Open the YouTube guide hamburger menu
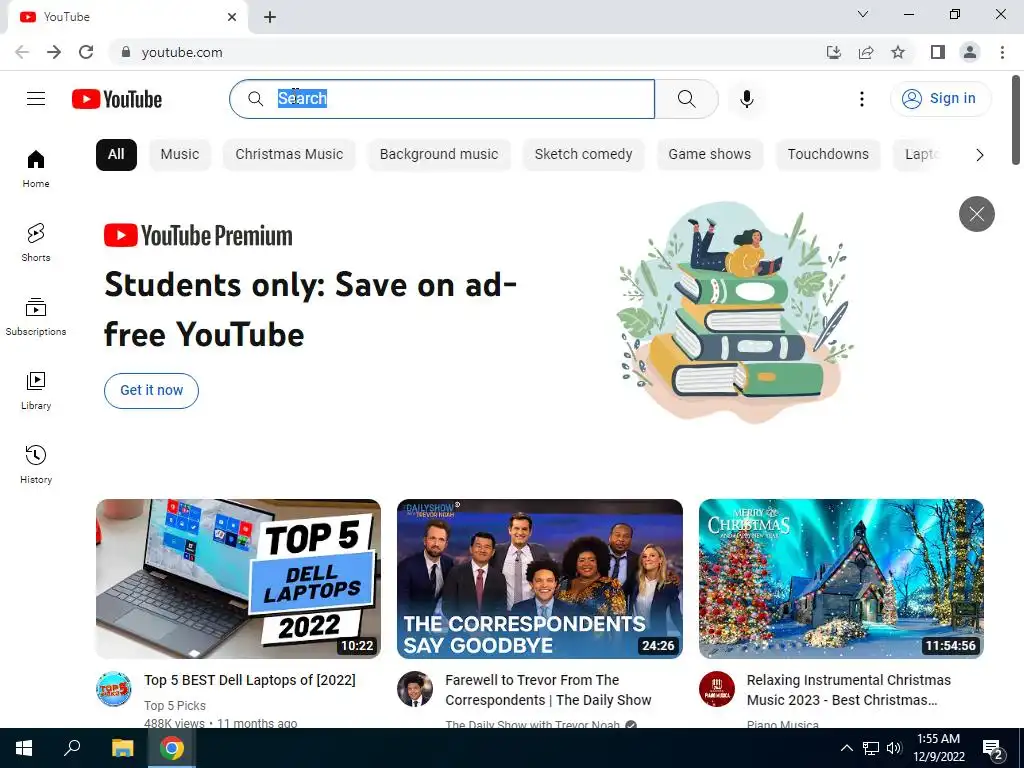Viewport: 1024px width, 768px height. 36,99
